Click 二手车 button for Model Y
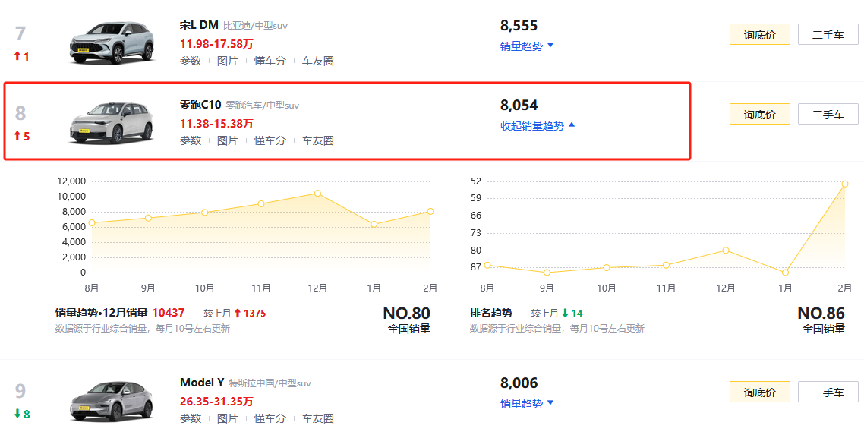 coord(828,392)
